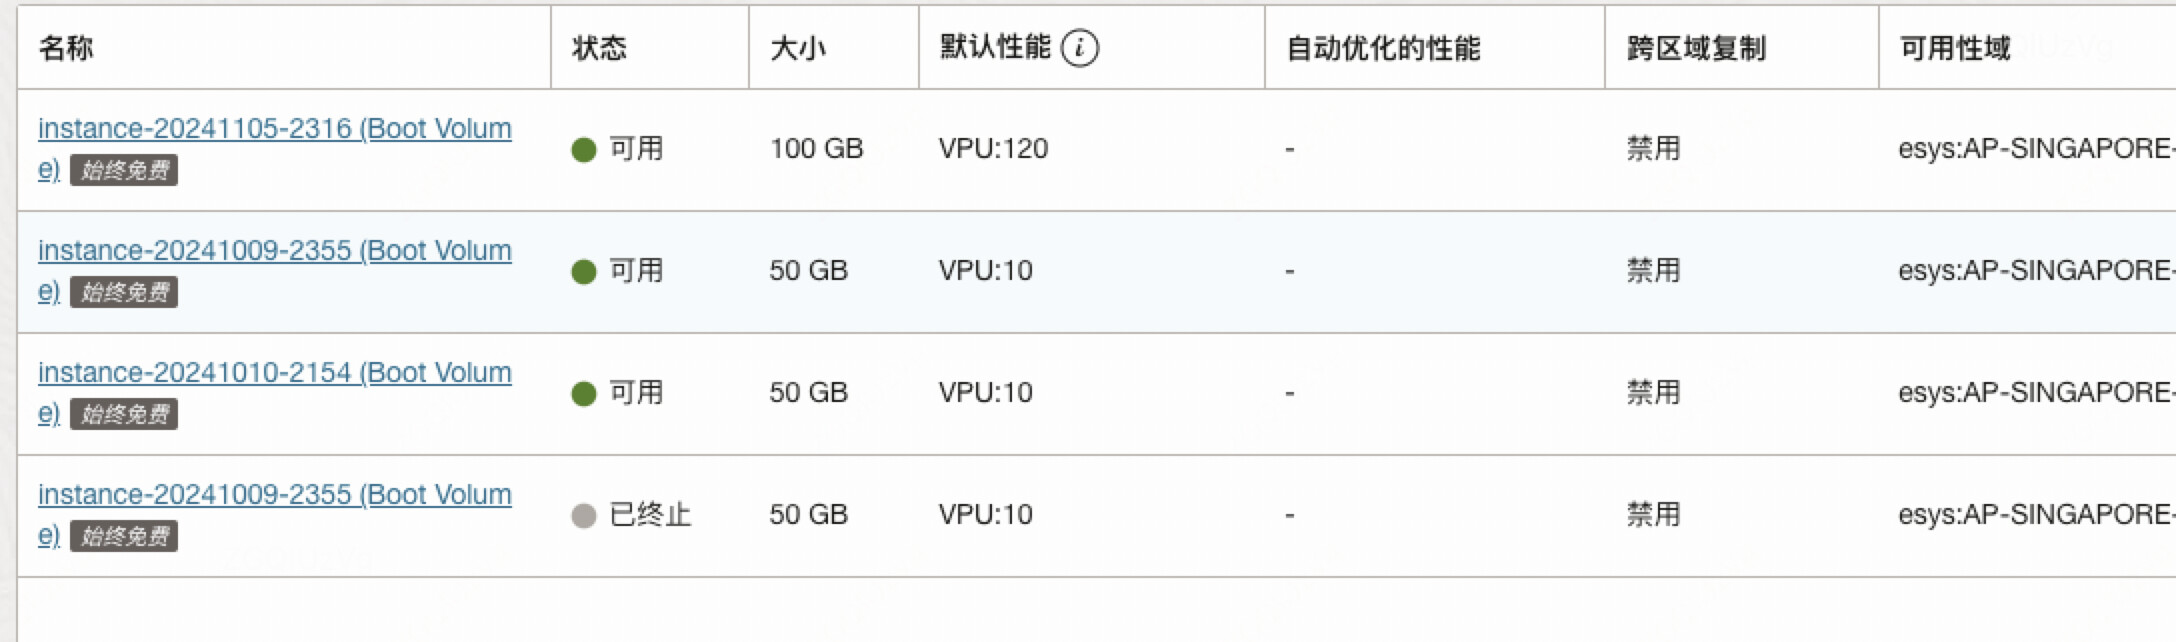Click green status dot for instance-20241010-2154

[584, 394]
